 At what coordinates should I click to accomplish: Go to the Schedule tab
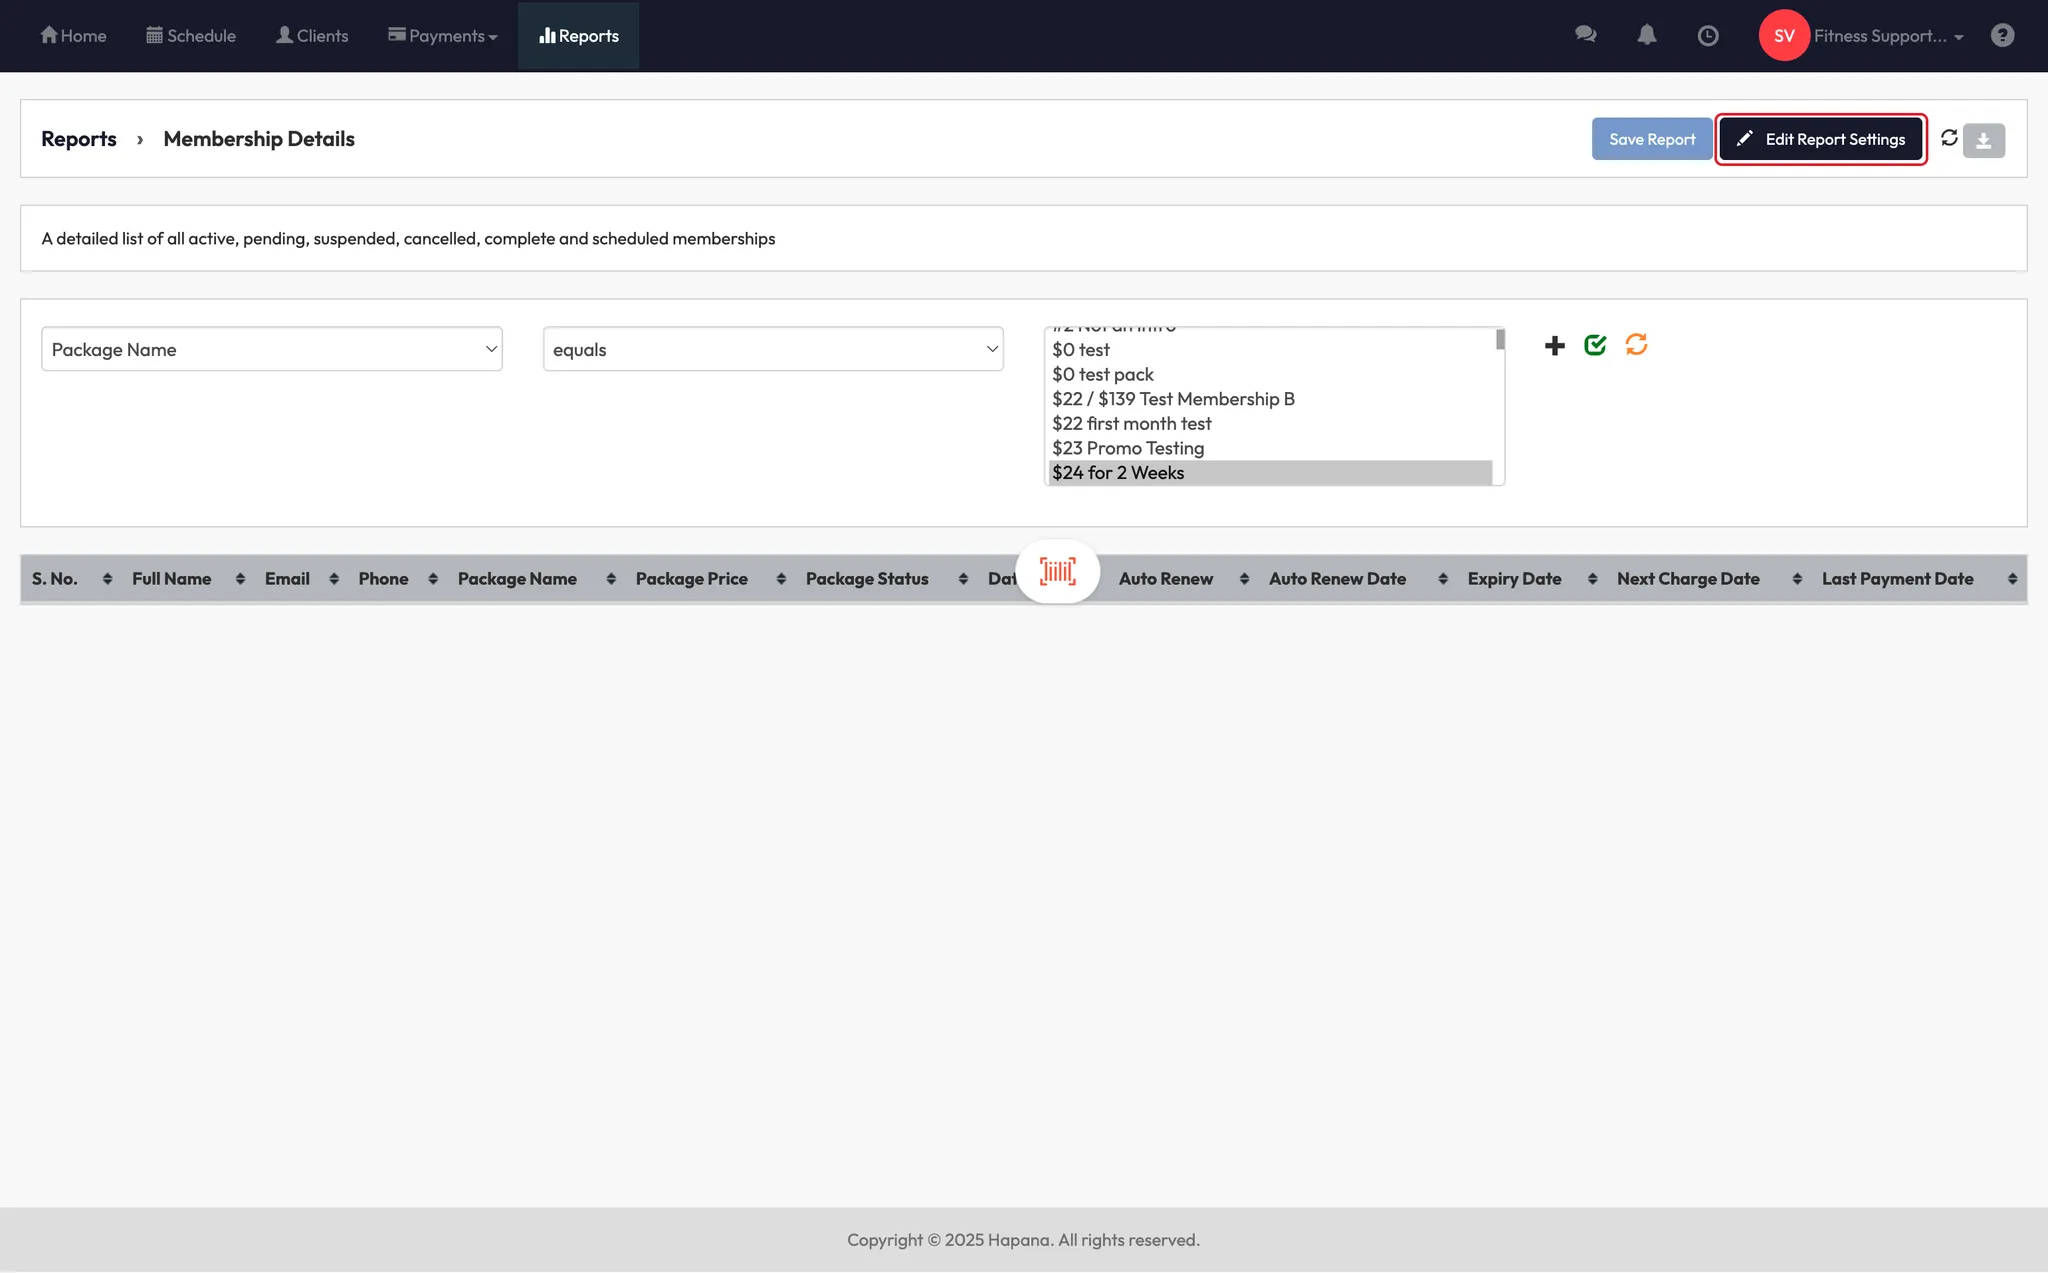(x=191, y=36)
